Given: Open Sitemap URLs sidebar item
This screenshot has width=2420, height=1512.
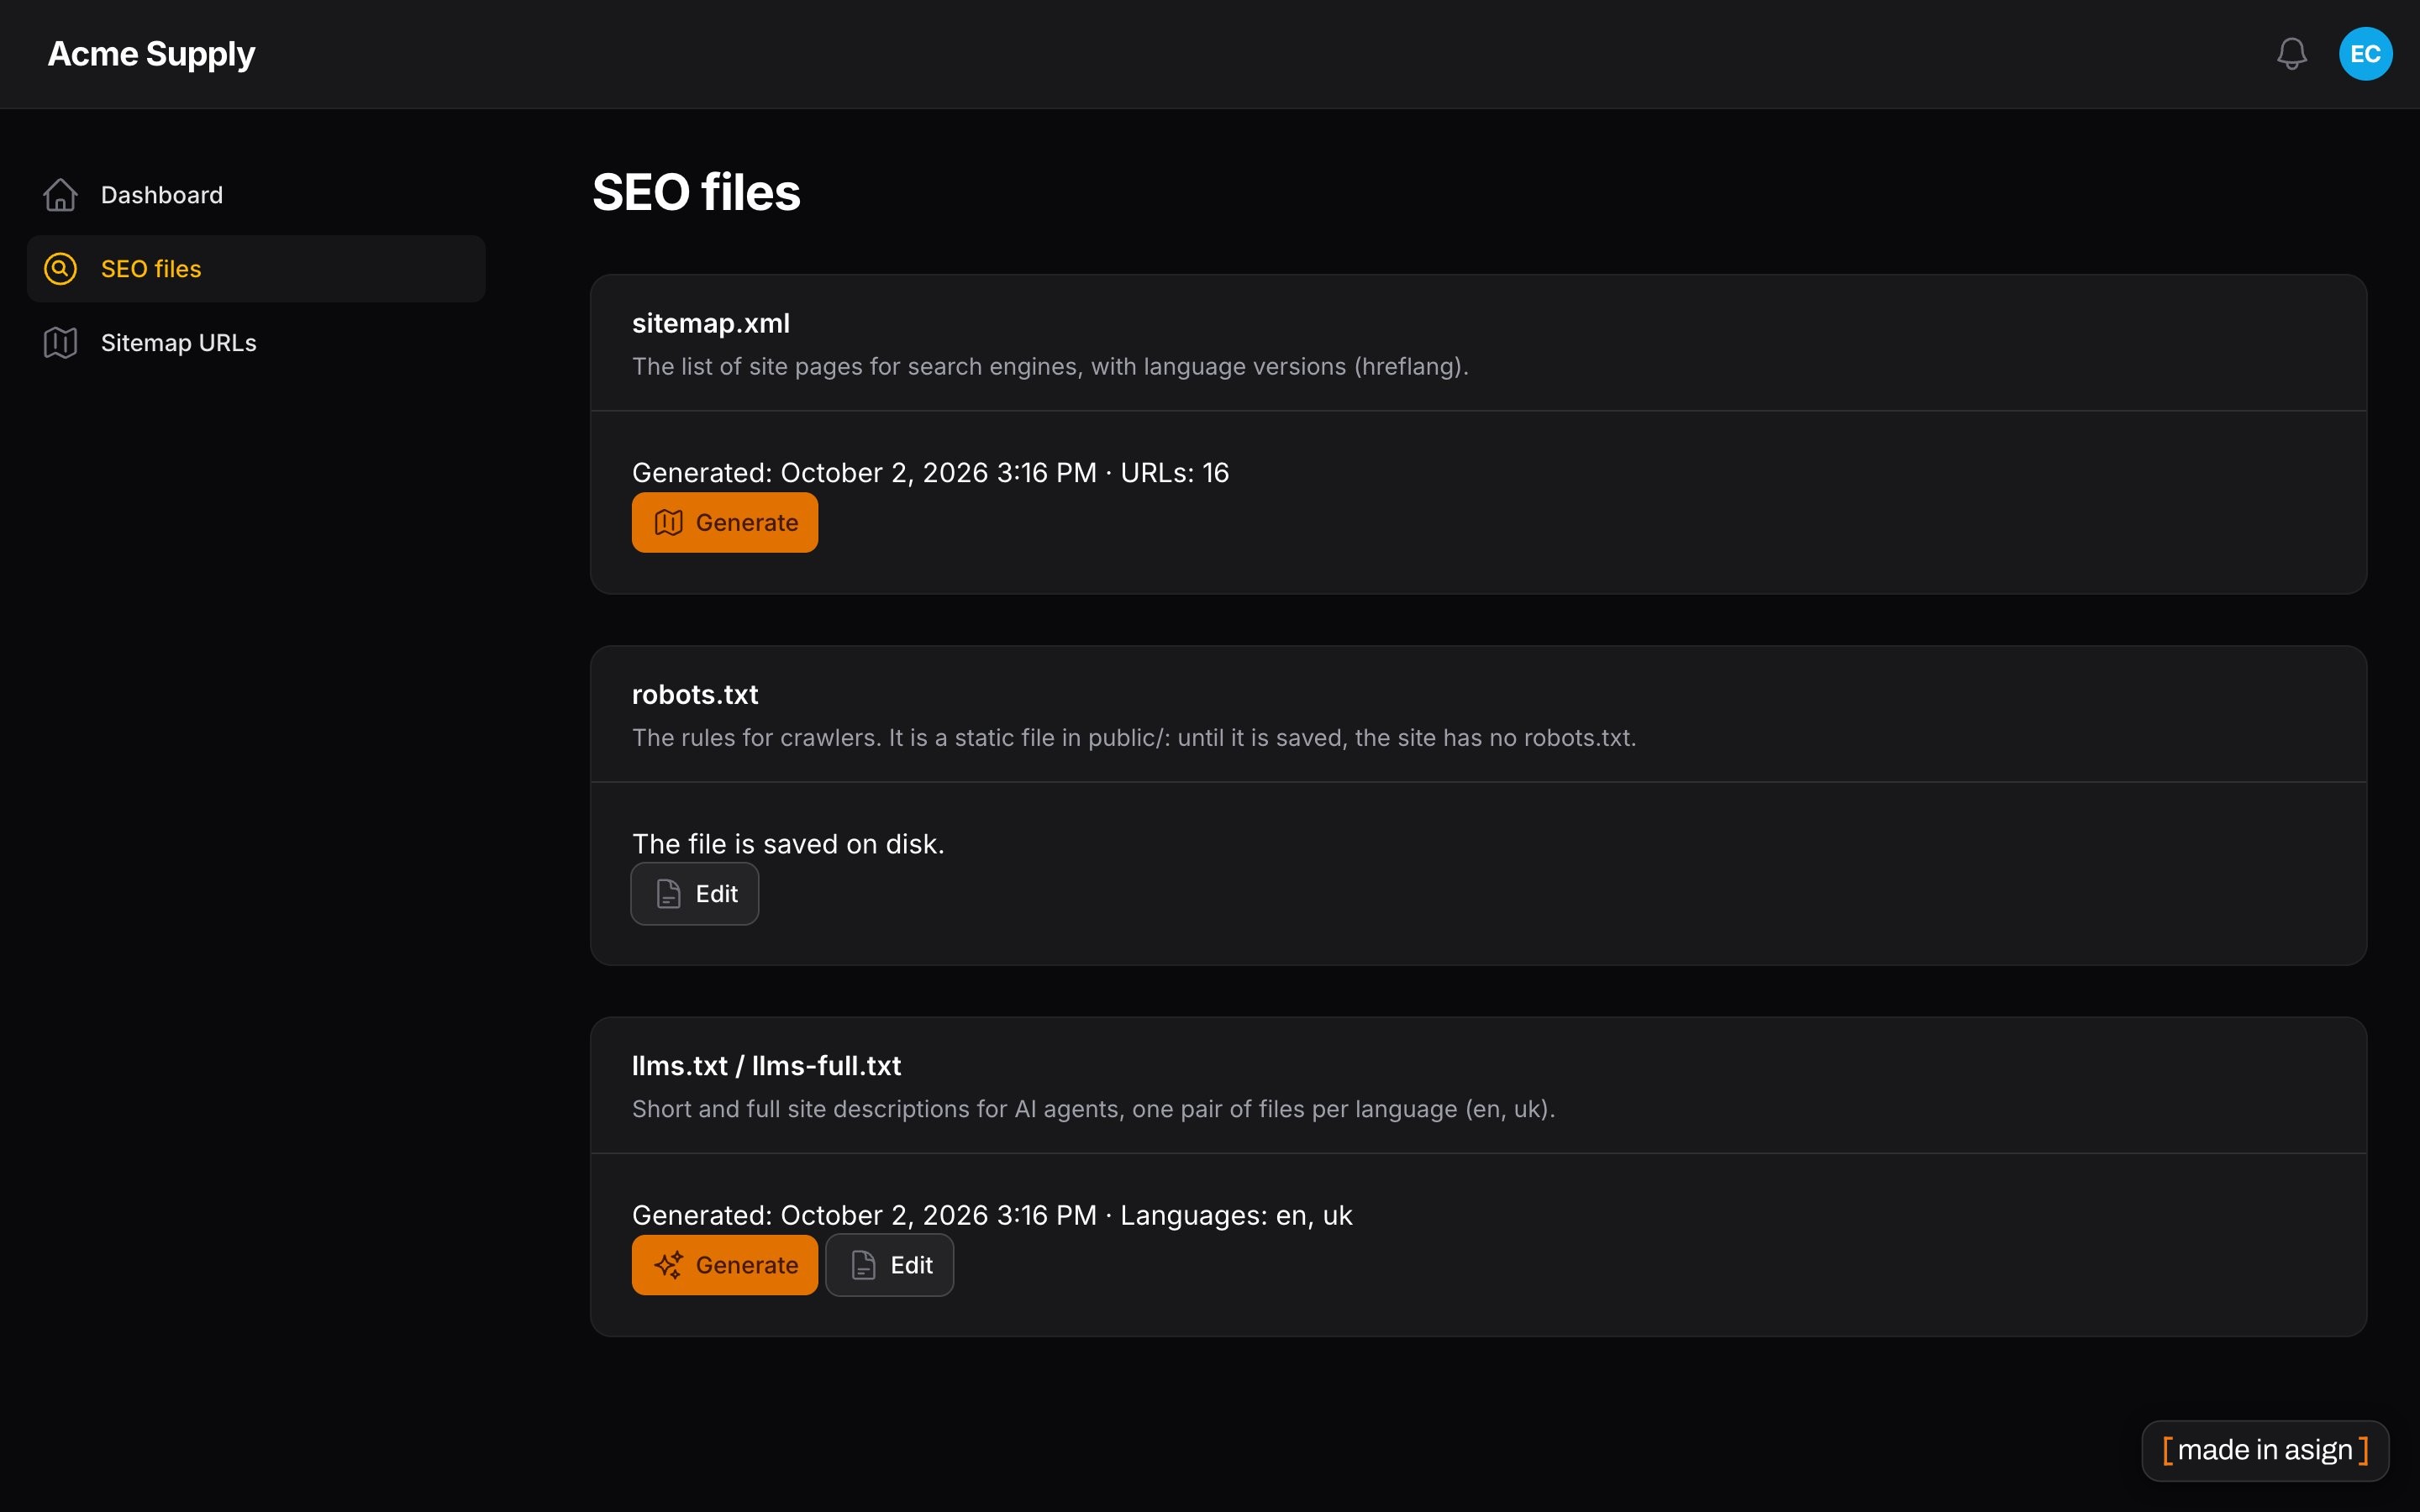Looking at the screenshot, I should 256,343.
